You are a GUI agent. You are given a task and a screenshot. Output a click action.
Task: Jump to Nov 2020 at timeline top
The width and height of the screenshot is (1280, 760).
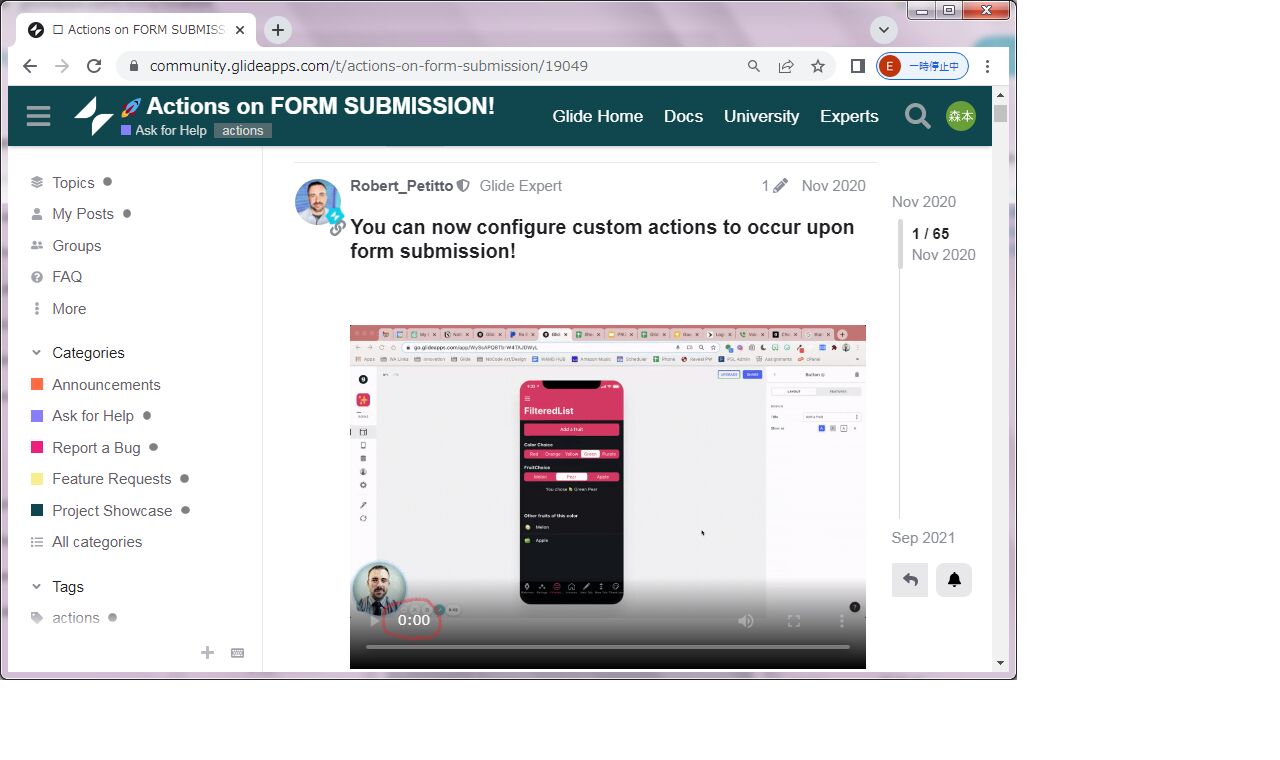coord(924,202)
